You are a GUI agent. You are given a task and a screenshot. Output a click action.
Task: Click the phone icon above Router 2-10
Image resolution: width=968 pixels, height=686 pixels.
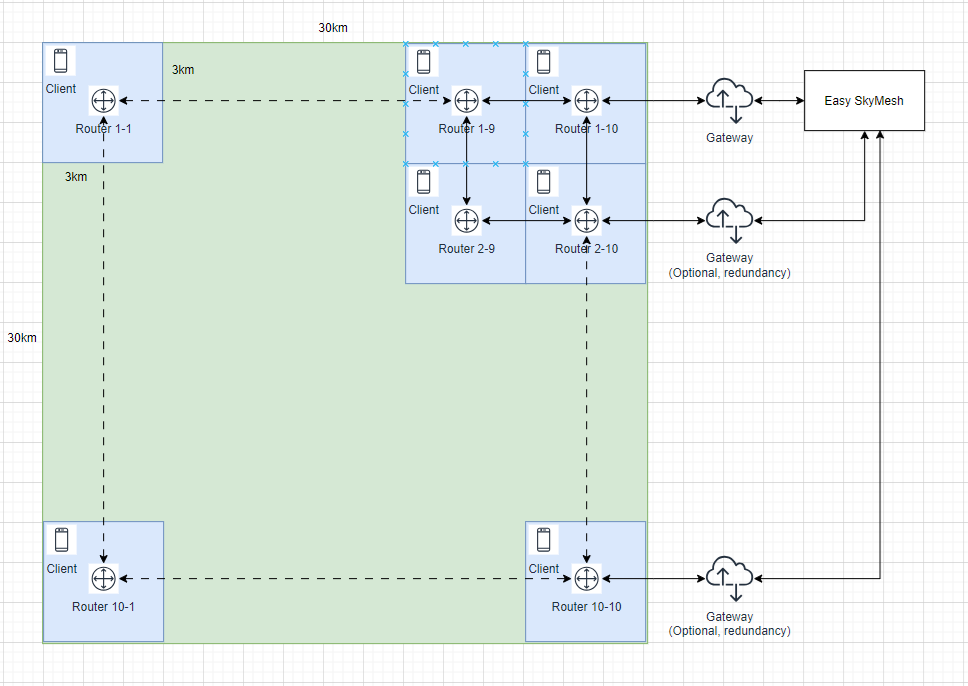point(543,182)
